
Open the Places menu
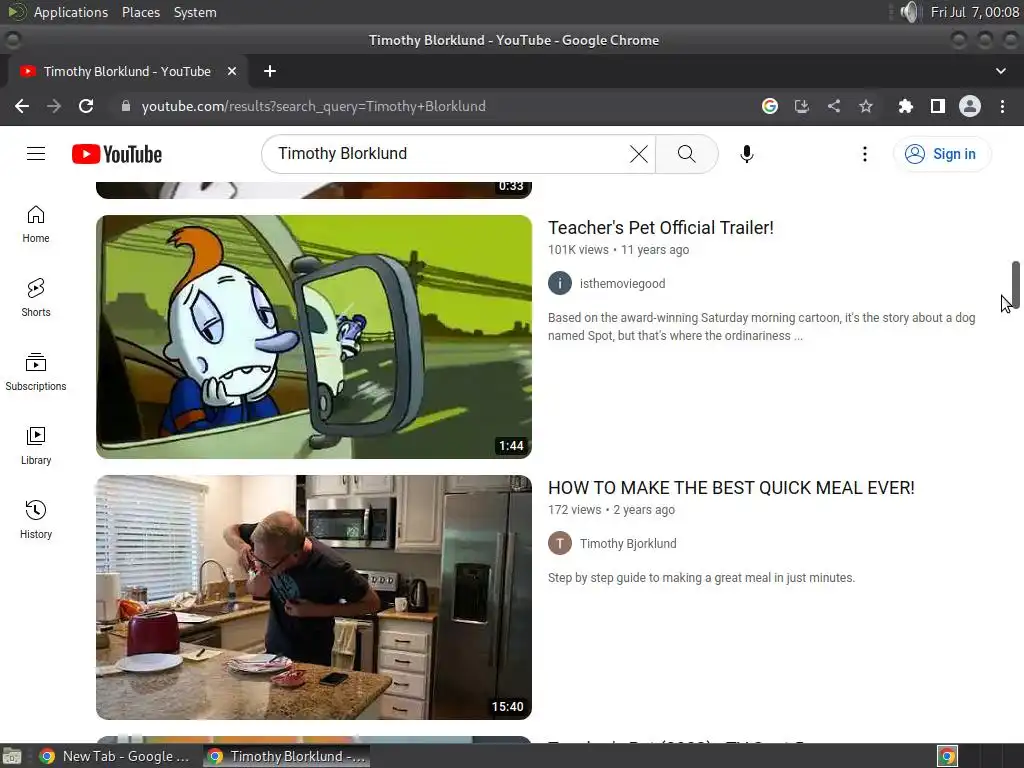pos(141,12)
